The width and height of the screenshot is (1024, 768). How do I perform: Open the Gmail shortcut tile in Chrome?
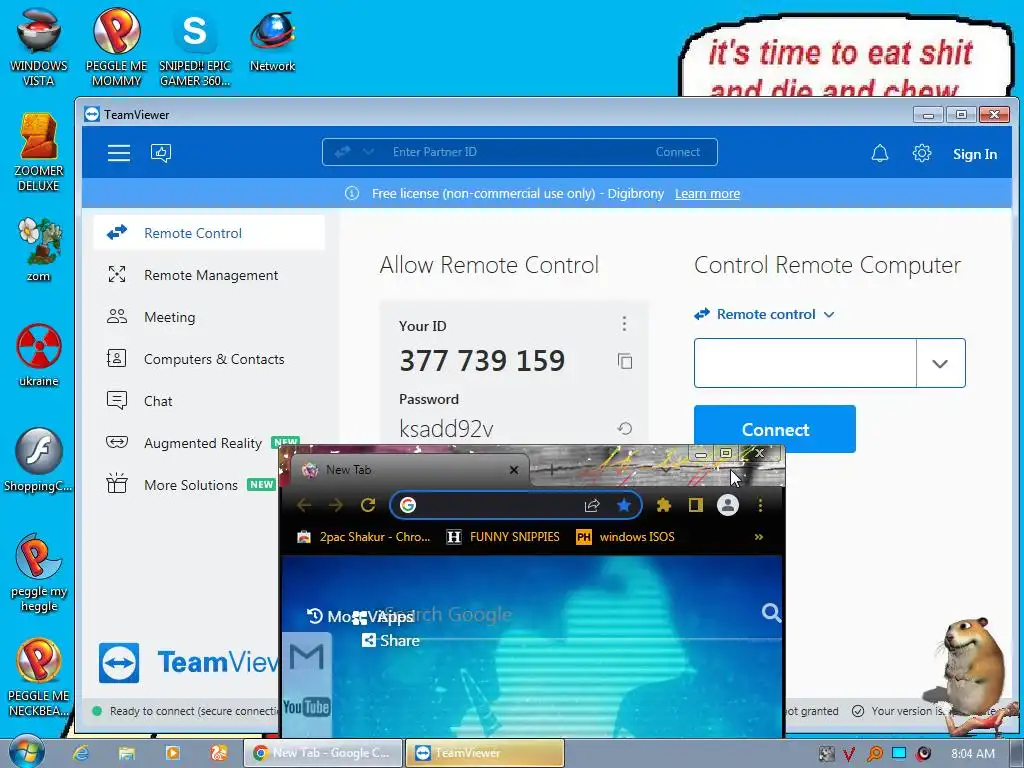pyautogui.click(x=306, y=656)
